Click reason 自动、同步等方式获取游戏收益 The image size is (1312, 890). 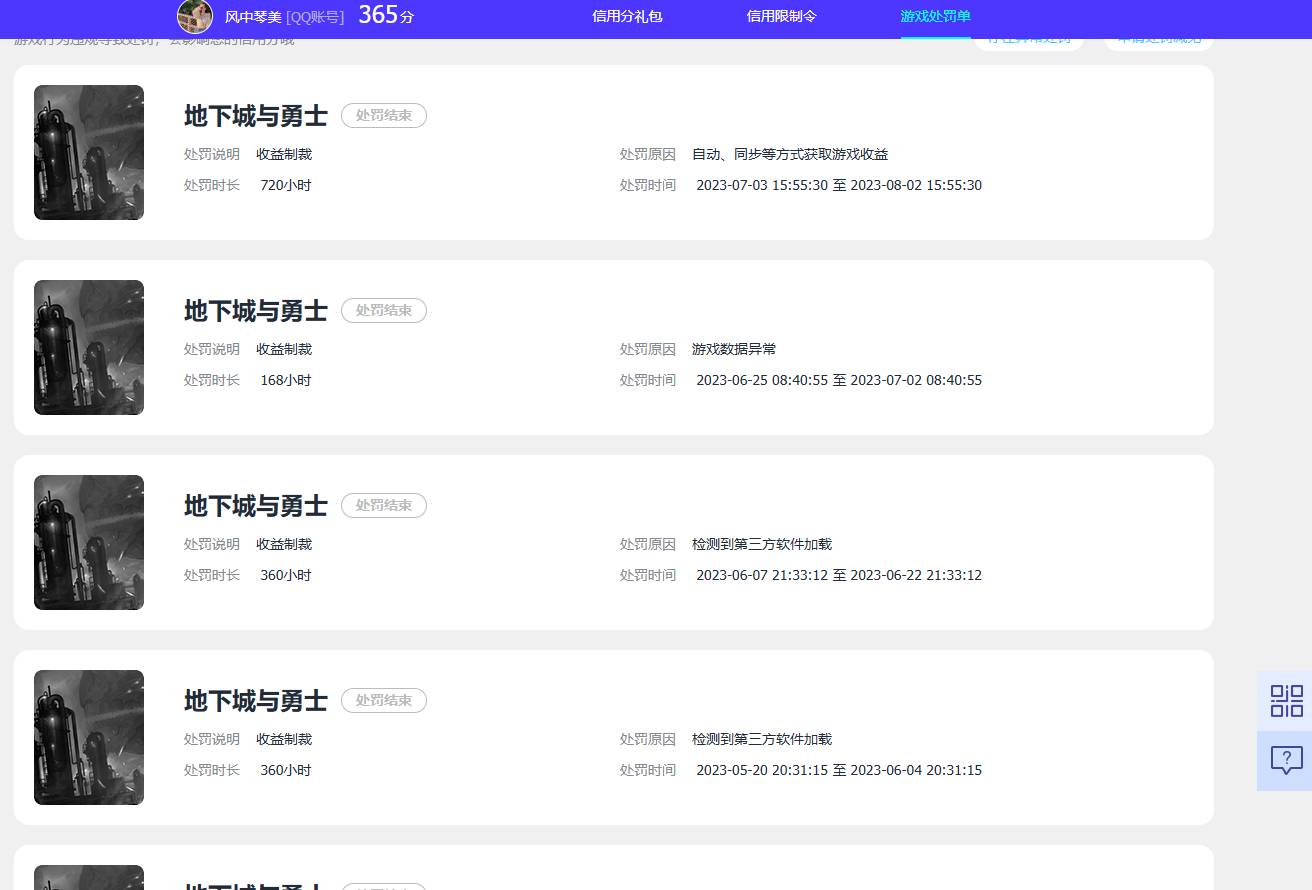[790, 154]
